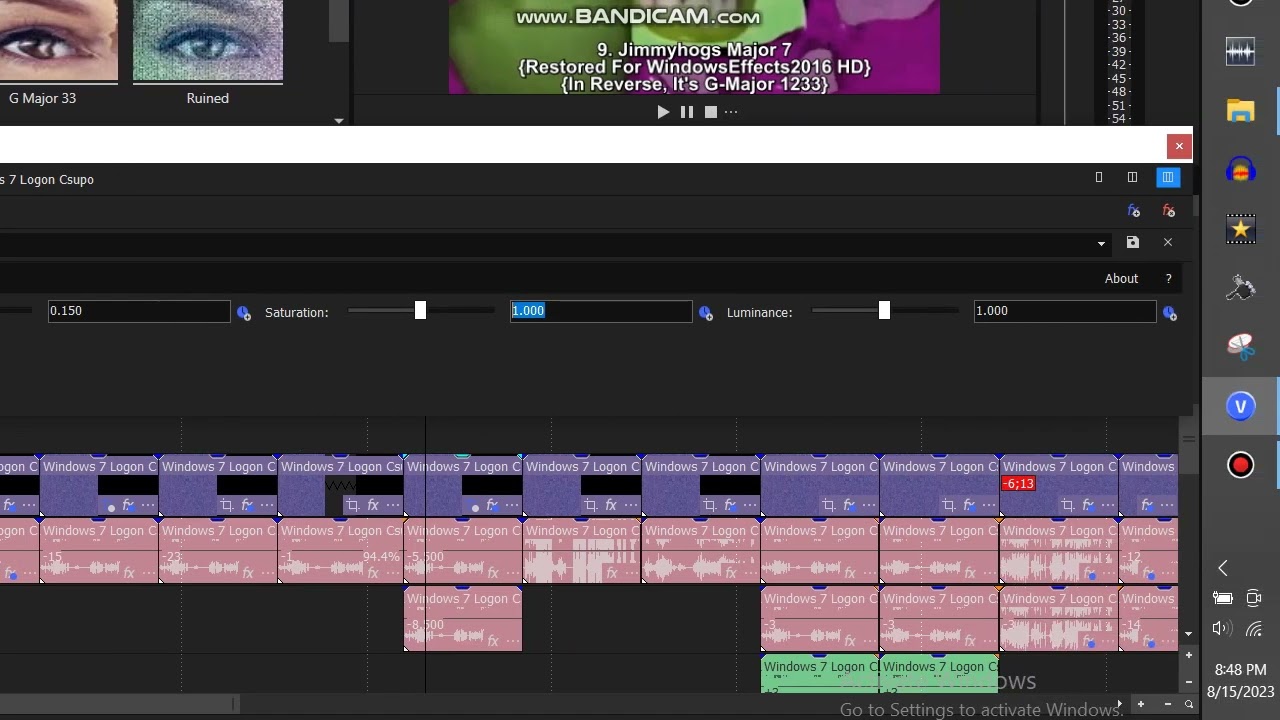This screenshot has width=1280, height=720.
Task: Add an effect with the blue fx-plus icon
Action: tap(1133, 211)
